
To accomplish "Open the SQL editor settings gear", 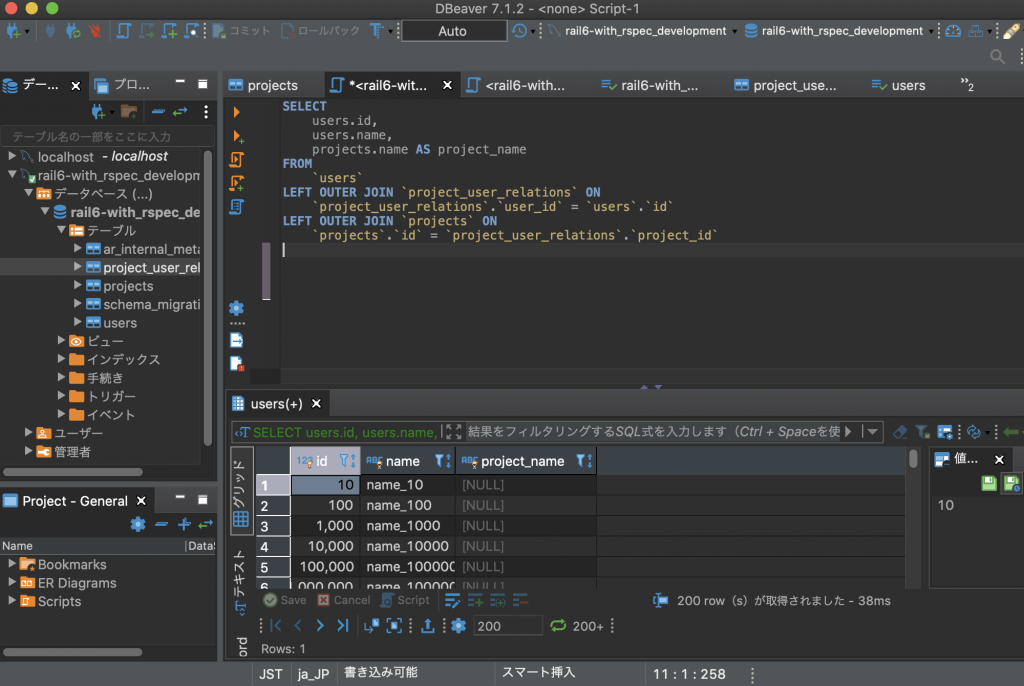I will pos(237,308).
